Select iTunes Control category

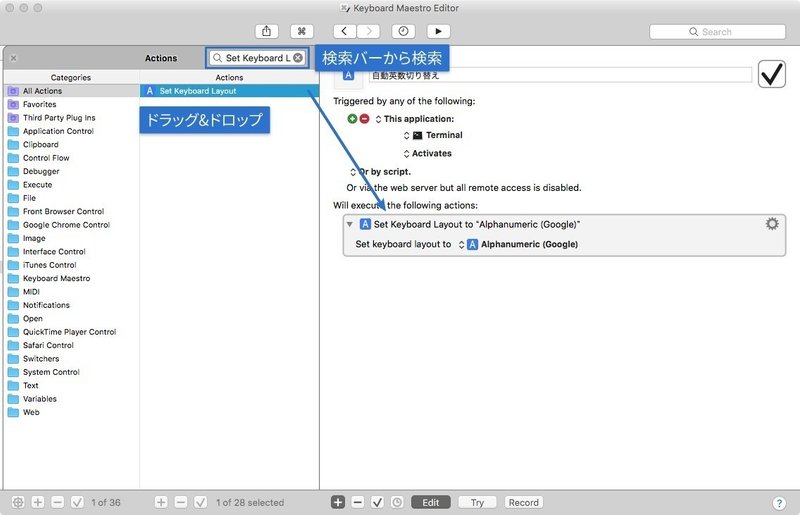(72, 265)
